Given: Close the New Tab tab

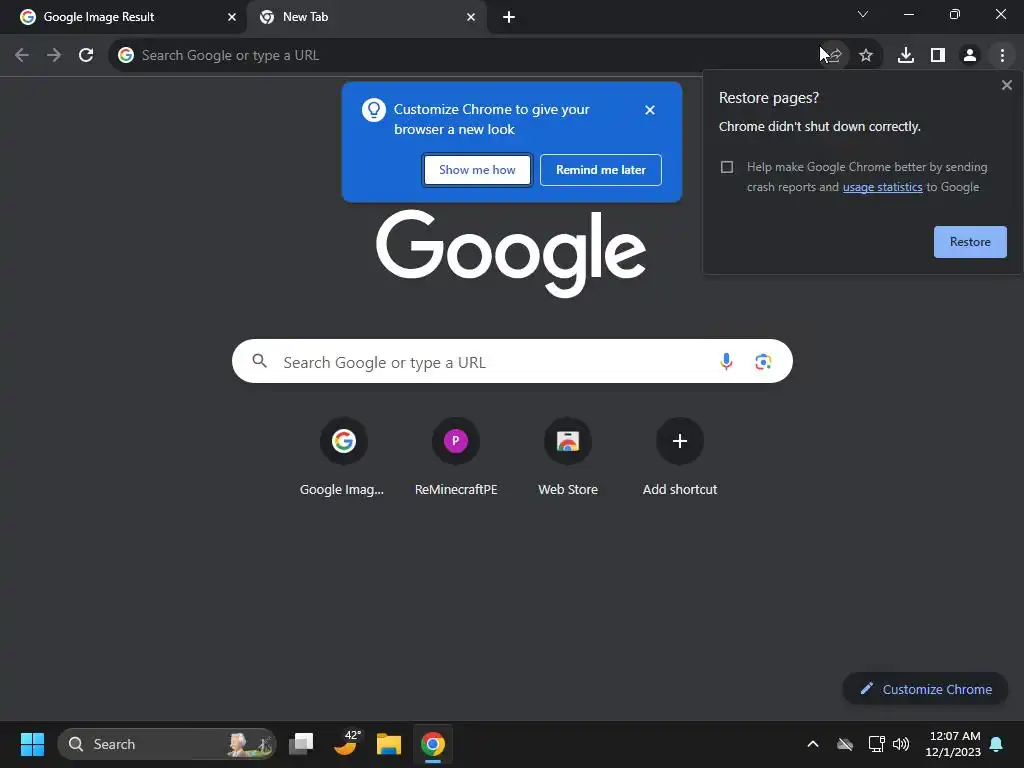Looking at the screenshot, I should [x=471, y=17].
